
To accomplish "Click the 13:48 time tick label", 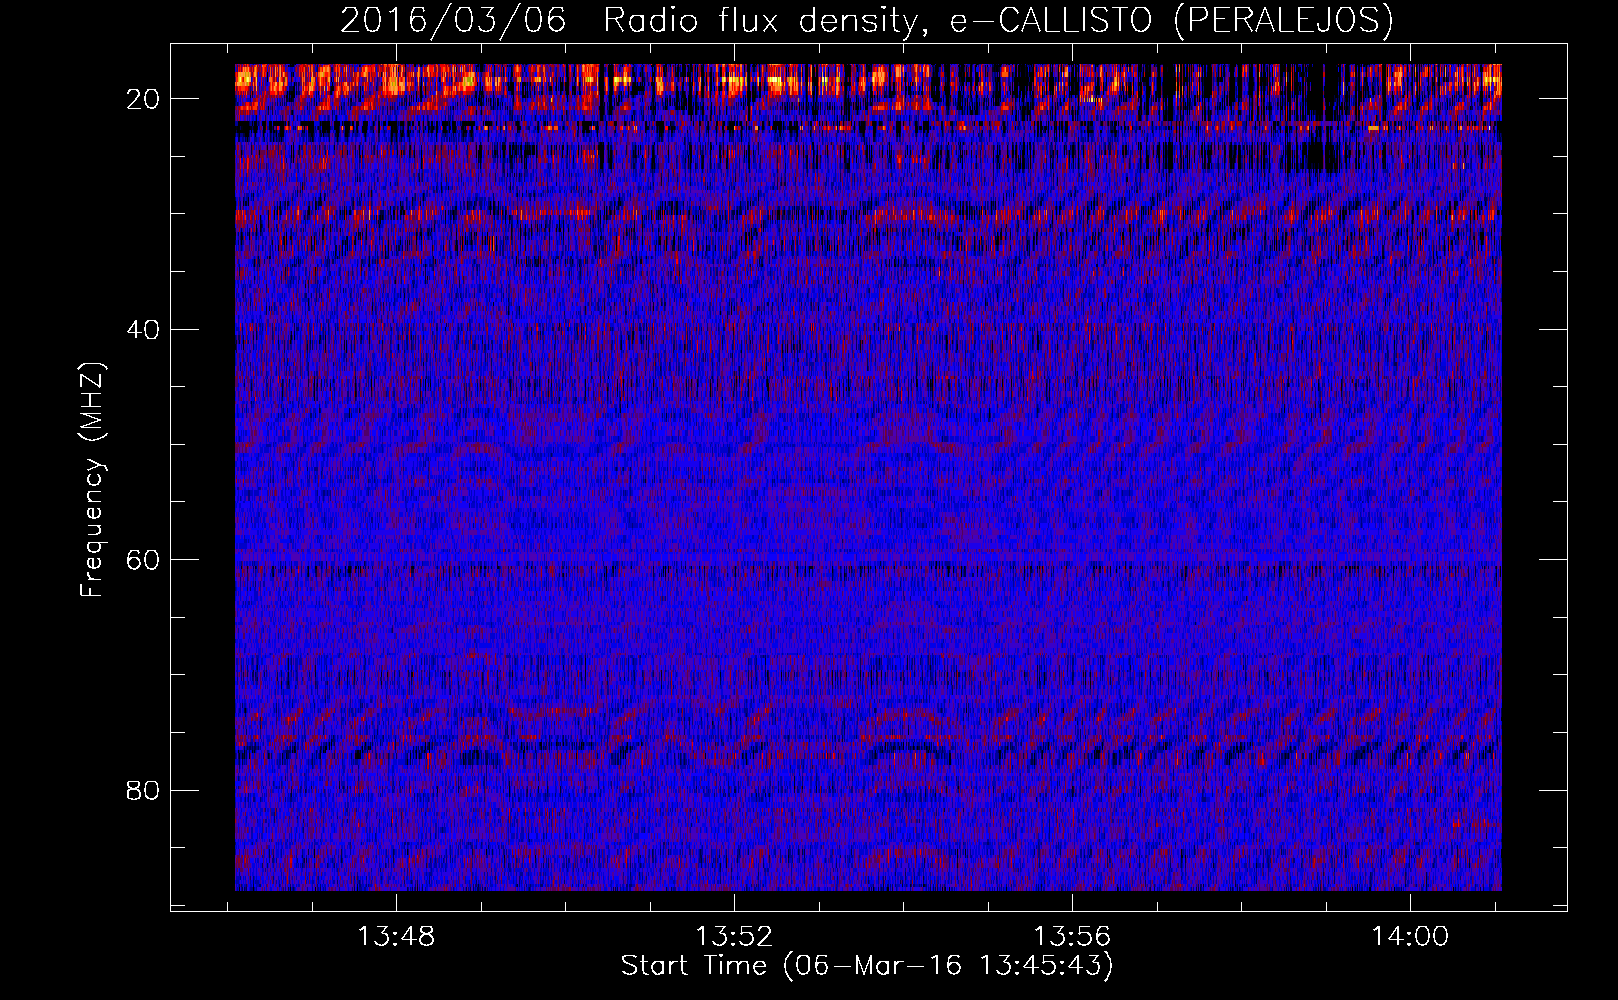I will [x=397, y=937].
